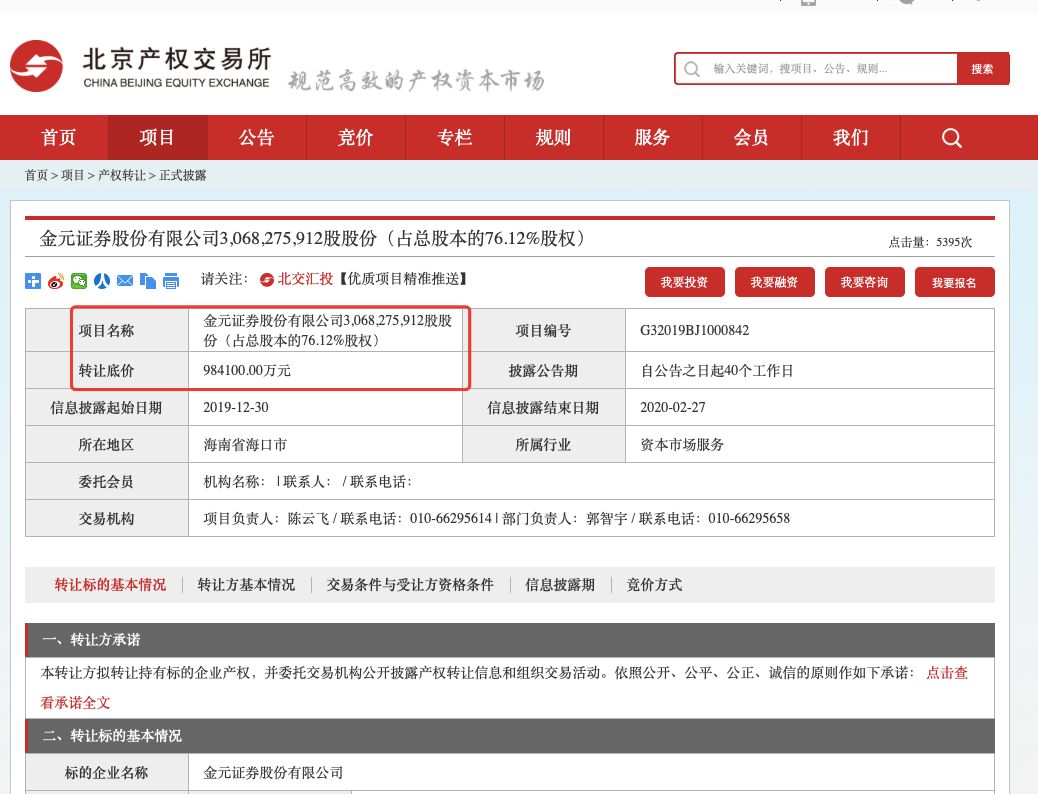Image resolution: width=1038 pixels, height=794 pixels.
Task: Send this project by email icon
Action: (125, 281)
